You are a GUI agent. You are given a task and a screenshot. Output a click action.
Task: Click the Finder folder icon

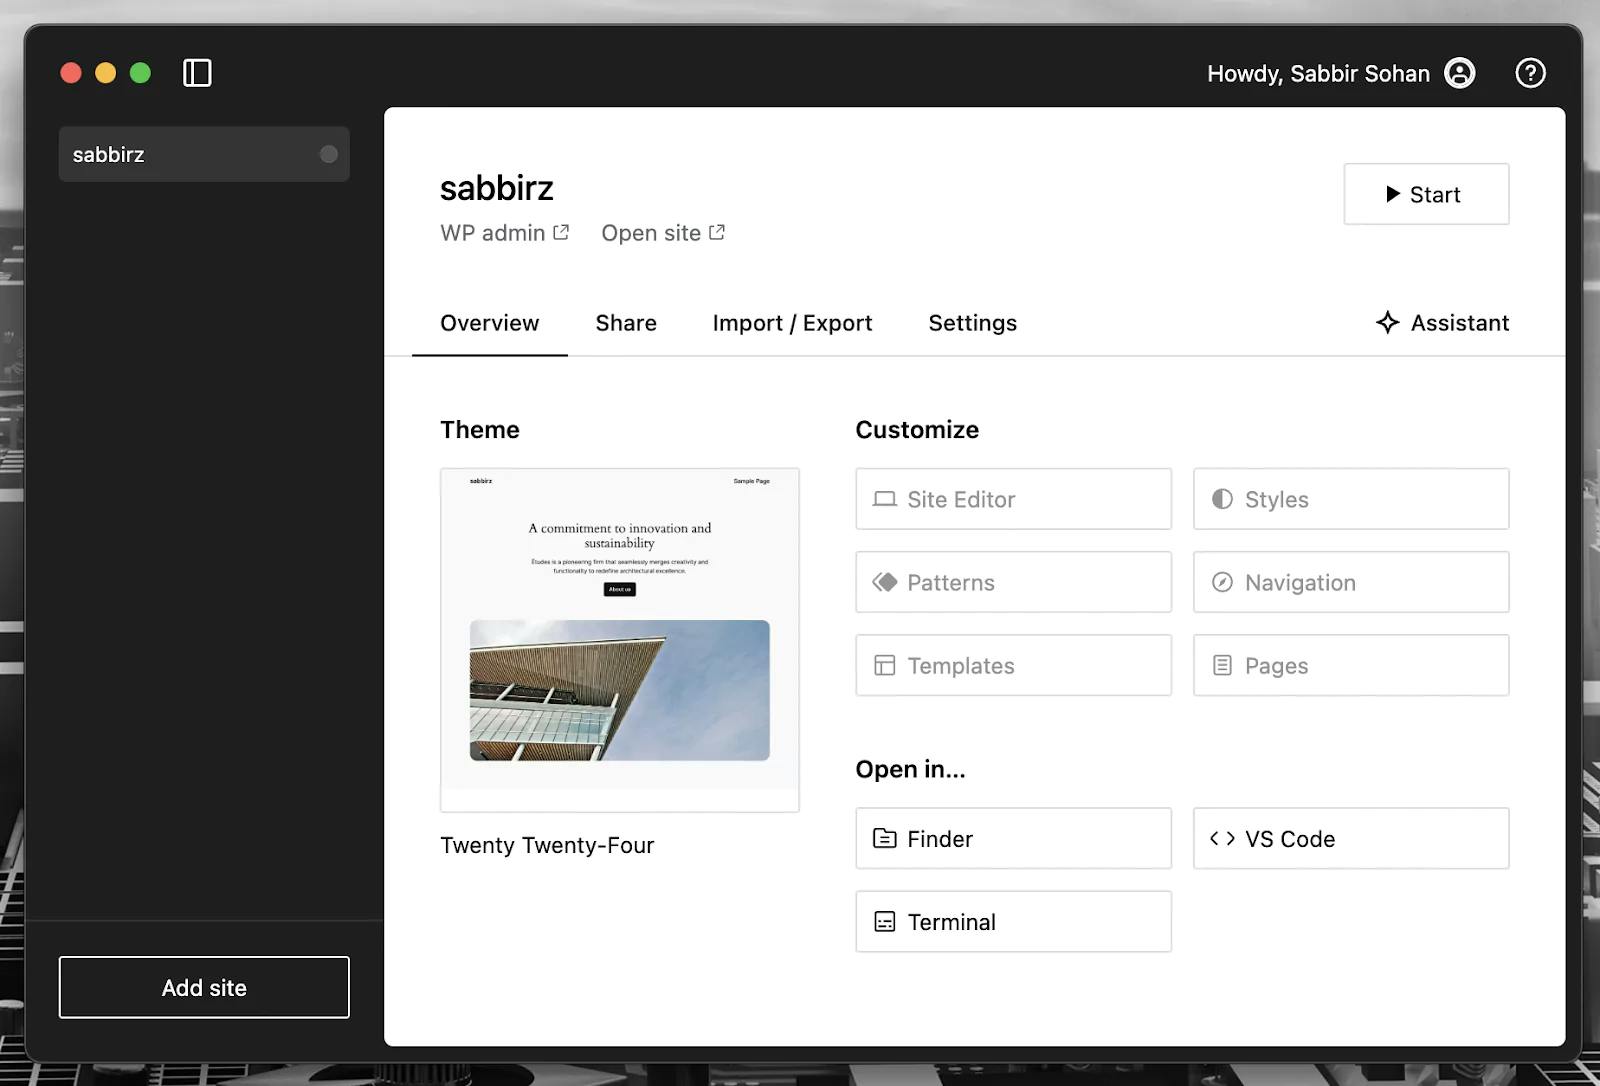coord(884,838)
